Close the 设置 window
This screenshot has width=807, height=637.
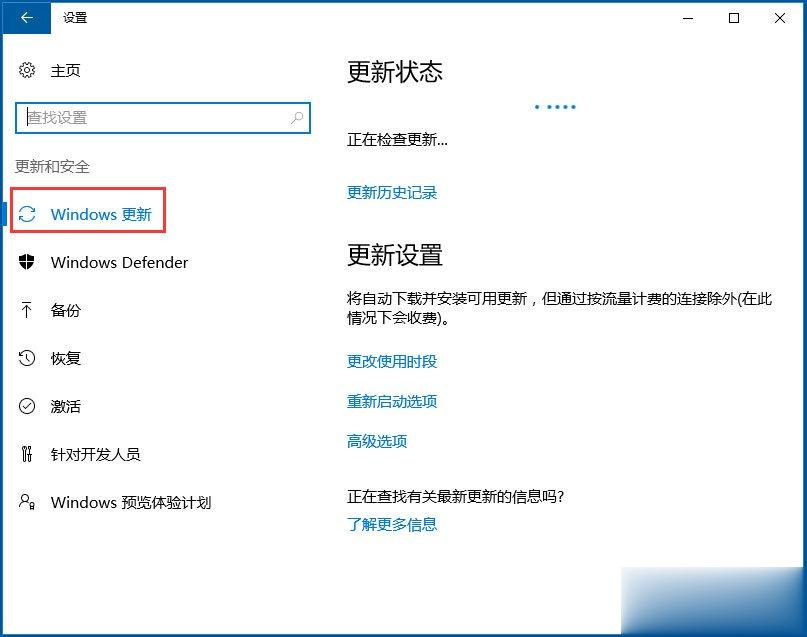coord(780,19)
